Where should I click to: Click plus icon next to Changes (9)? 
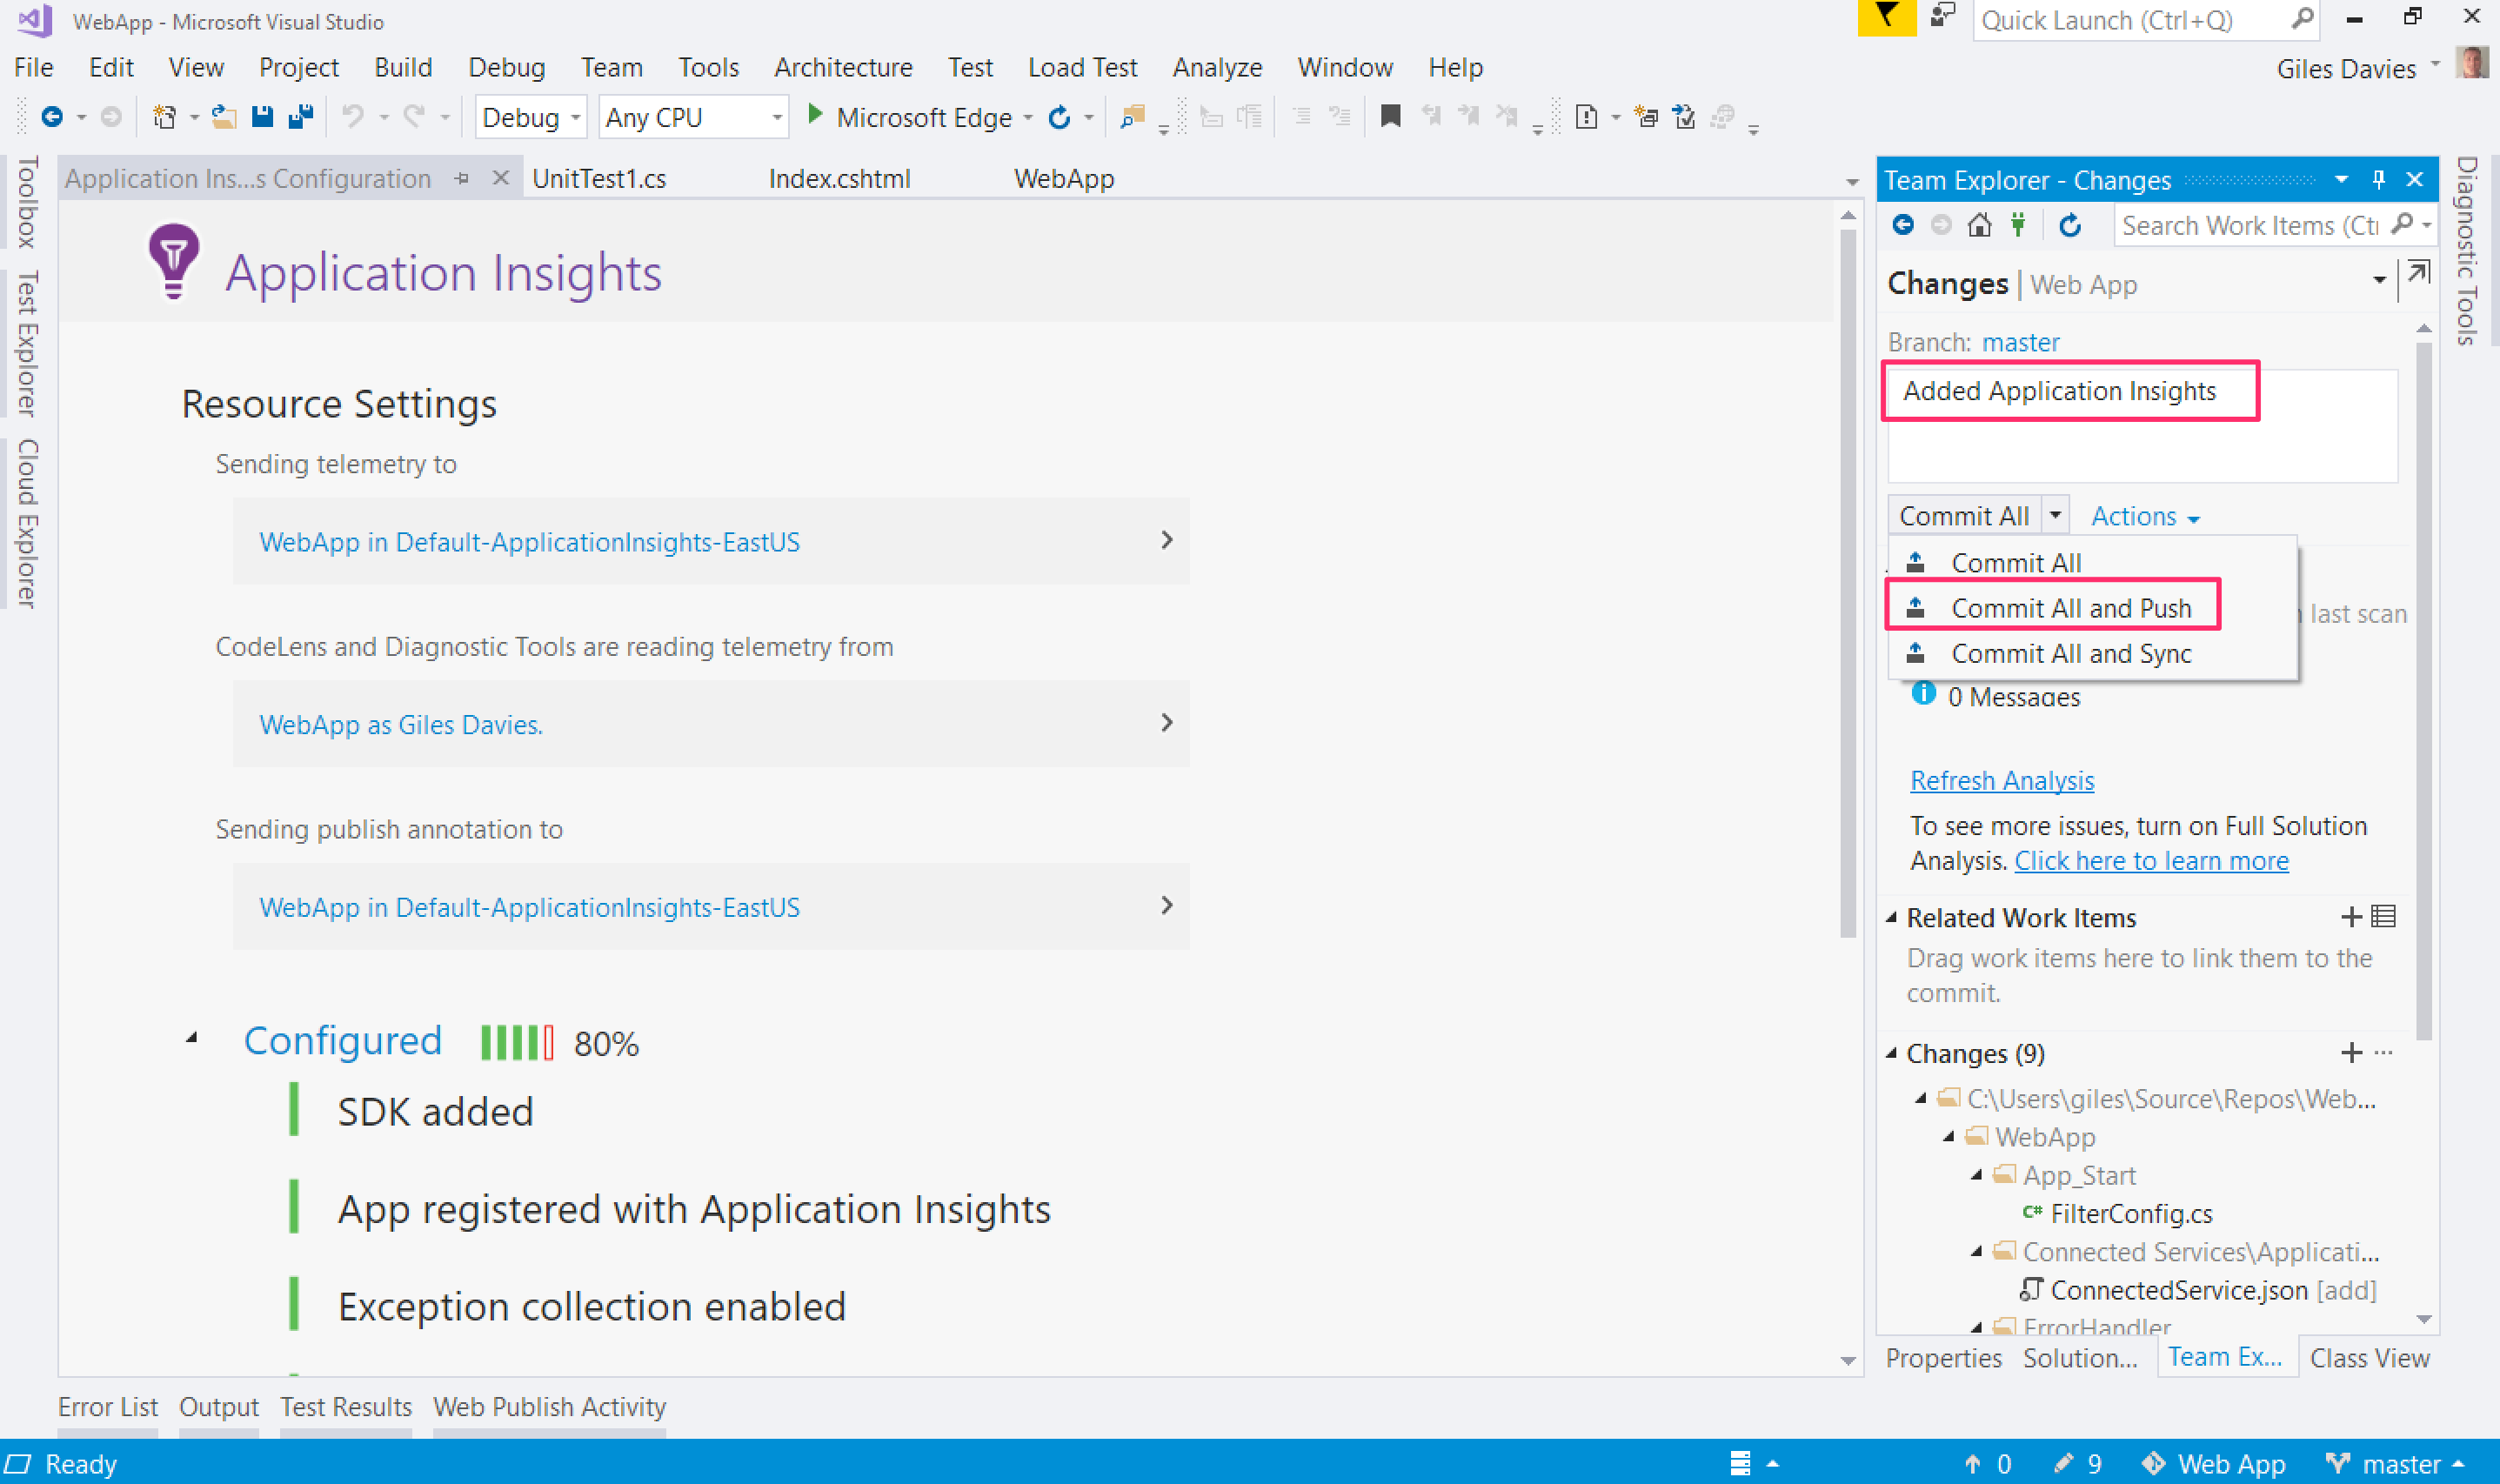(x=2351, y=1052)
